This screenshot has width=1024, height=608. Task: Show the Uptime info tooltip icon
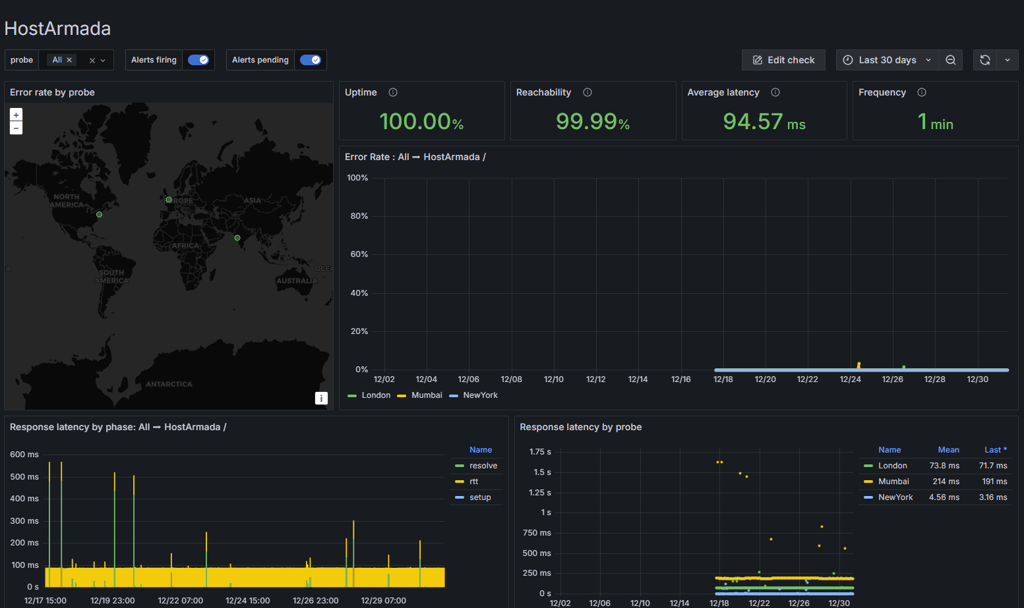pos(393,92)
